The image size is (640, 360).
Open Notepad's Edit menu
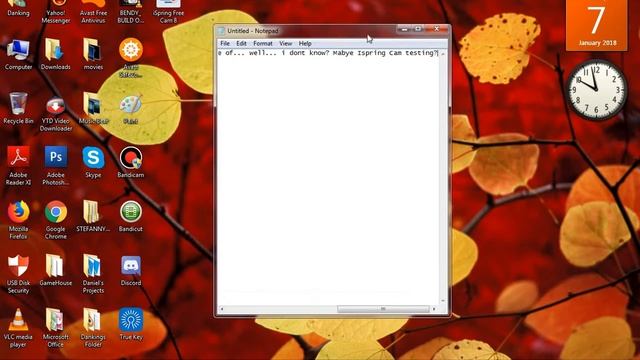pos(241,43)
